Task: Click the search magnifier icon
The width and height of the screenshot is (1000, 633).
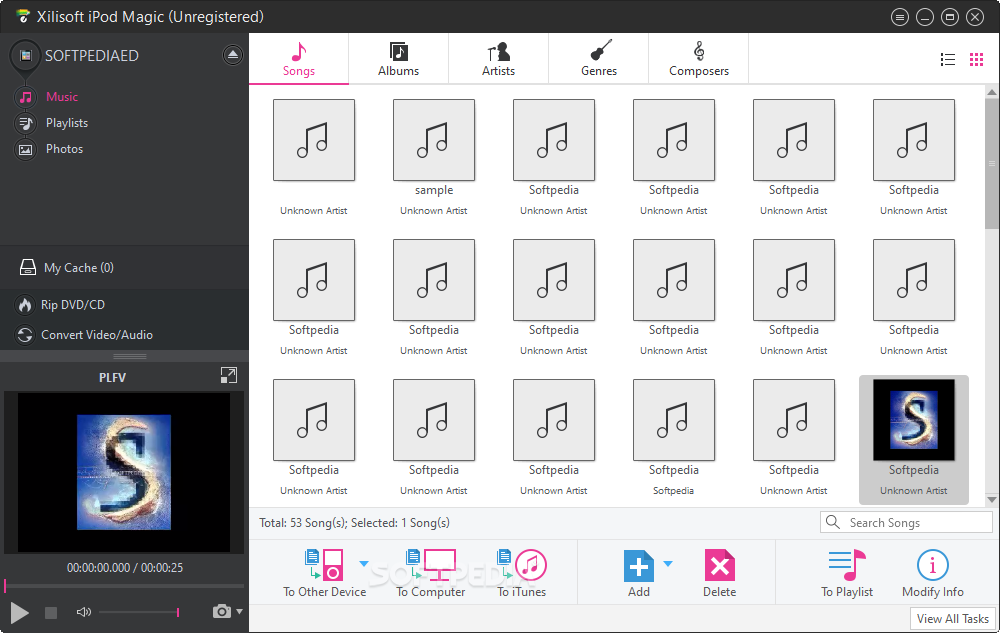Action: [x=833, y=522]
